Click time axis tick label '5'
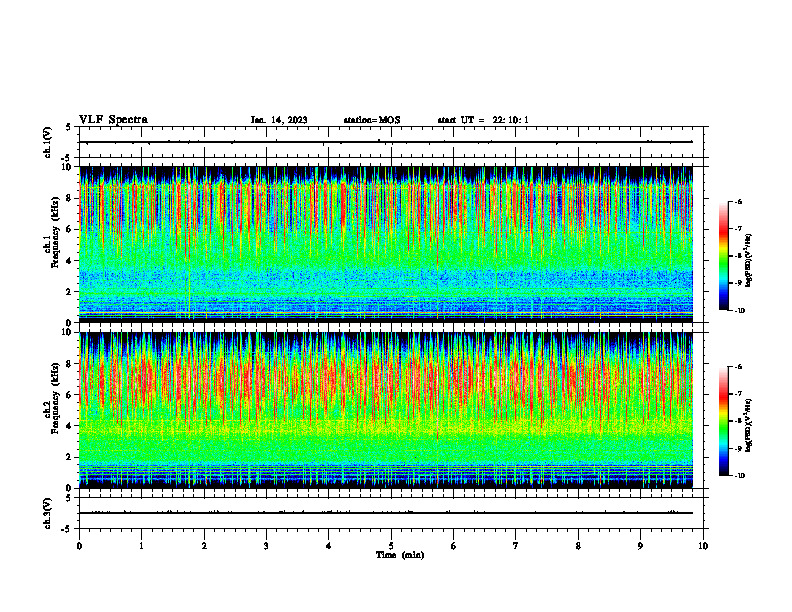The height and width of the screenshot is (612, 792). pyautogui.click(x=391, y=546)
